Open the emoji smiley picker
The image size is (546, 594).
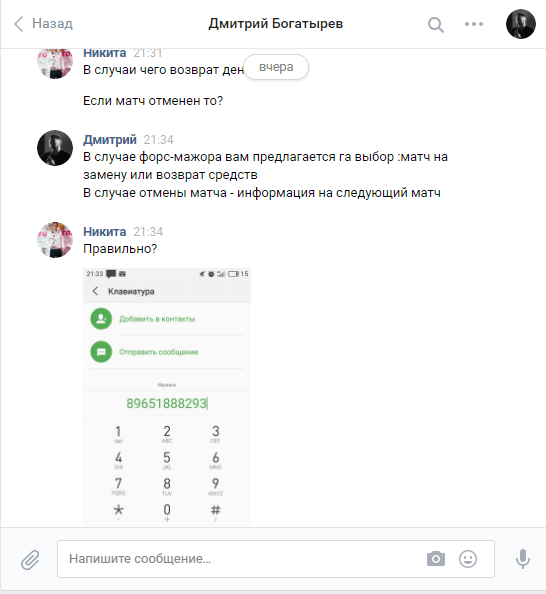tap(468, 559)
